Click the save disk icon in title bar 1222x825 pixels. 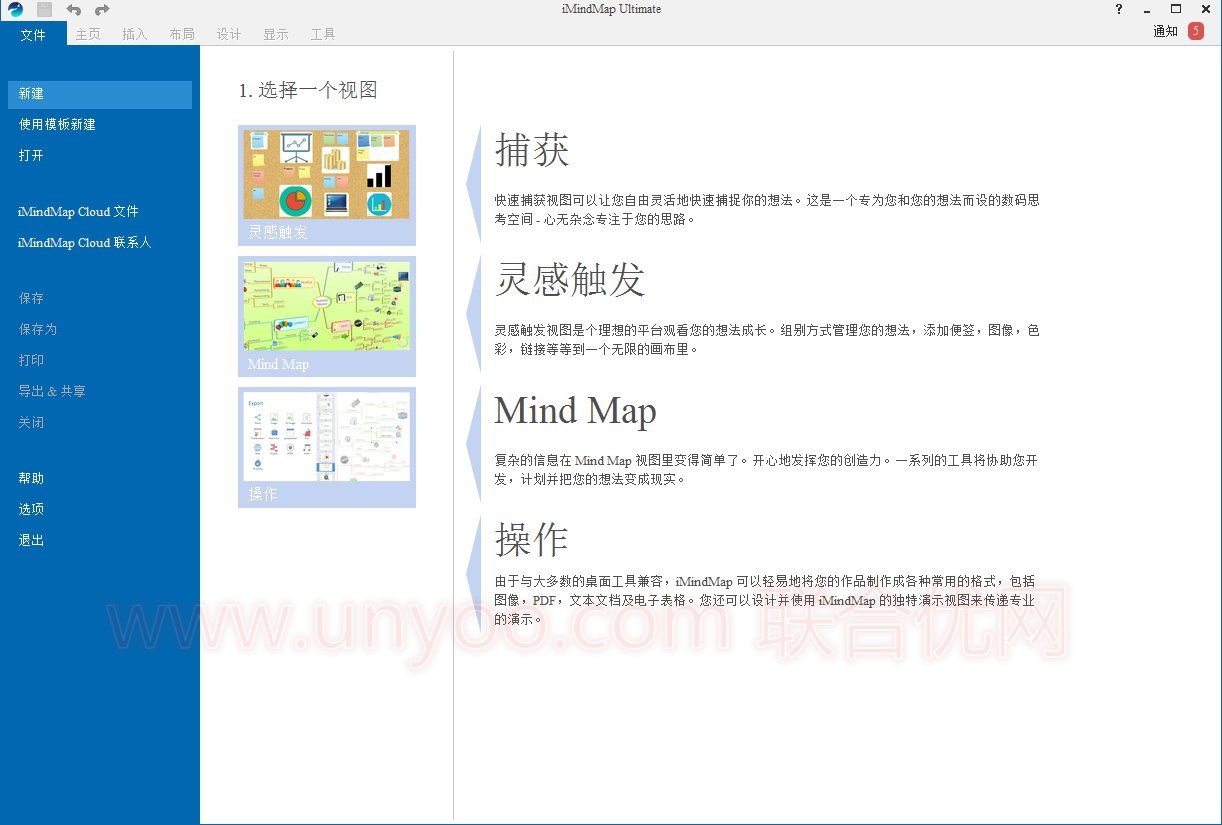pos(45,9)
